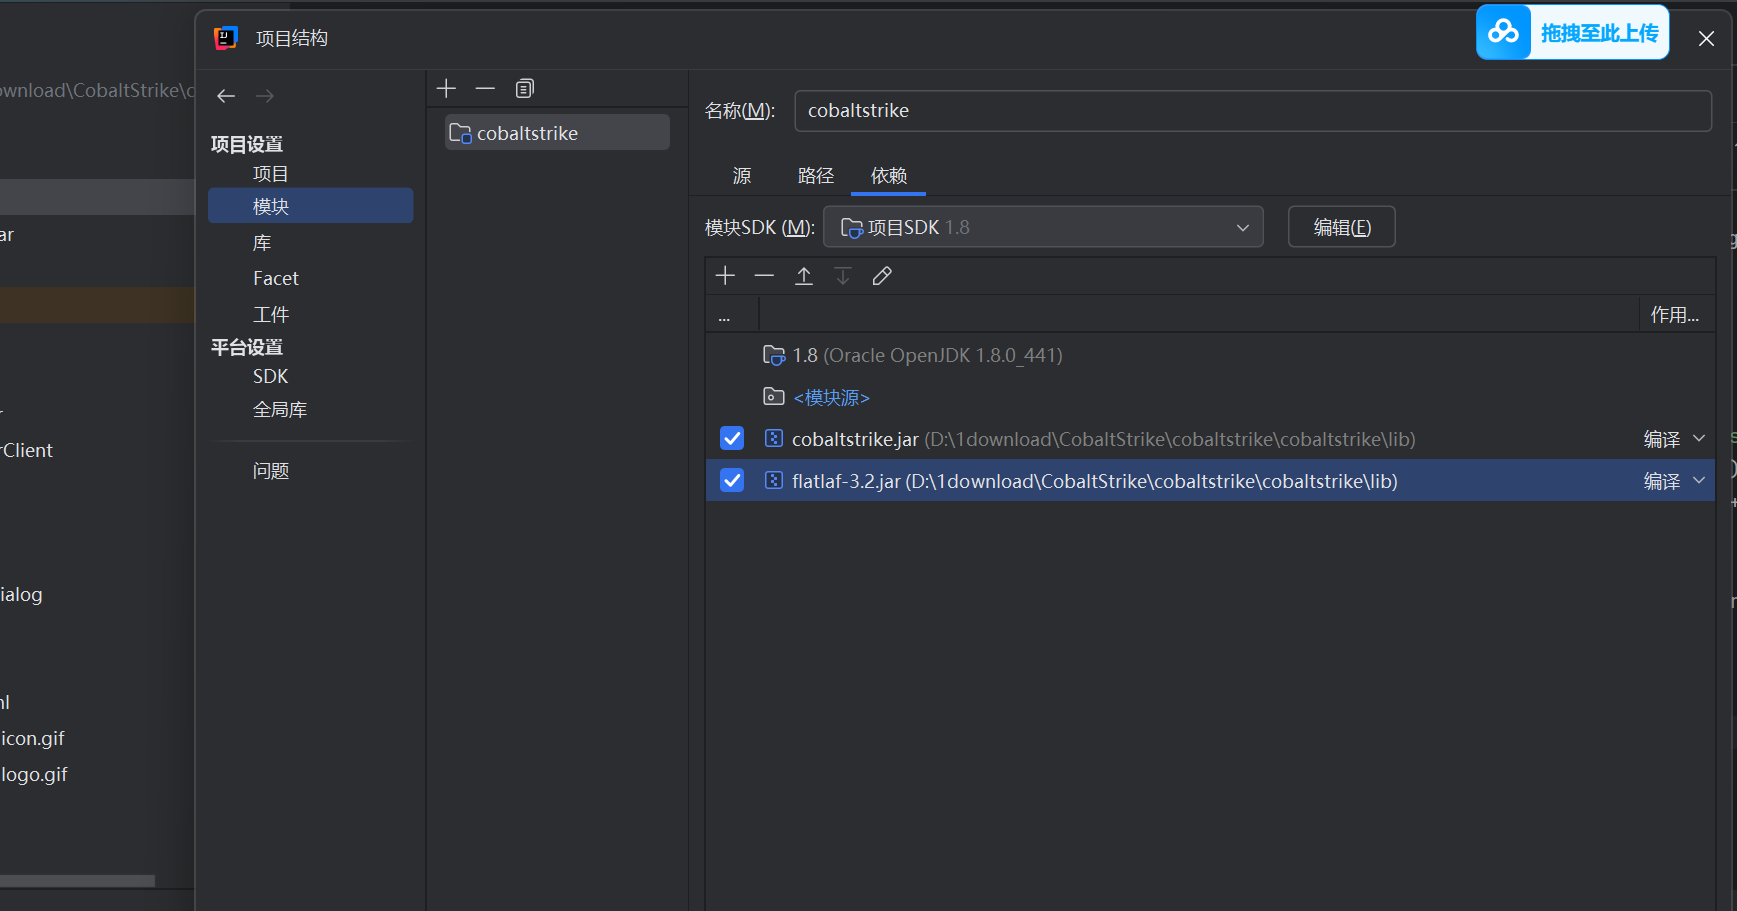Image resolution: width=1737 pixels, height=911 pixels.
Task: Select the 1.8 Oracle OpenJDK row
Action: [x=1210, y=355]
